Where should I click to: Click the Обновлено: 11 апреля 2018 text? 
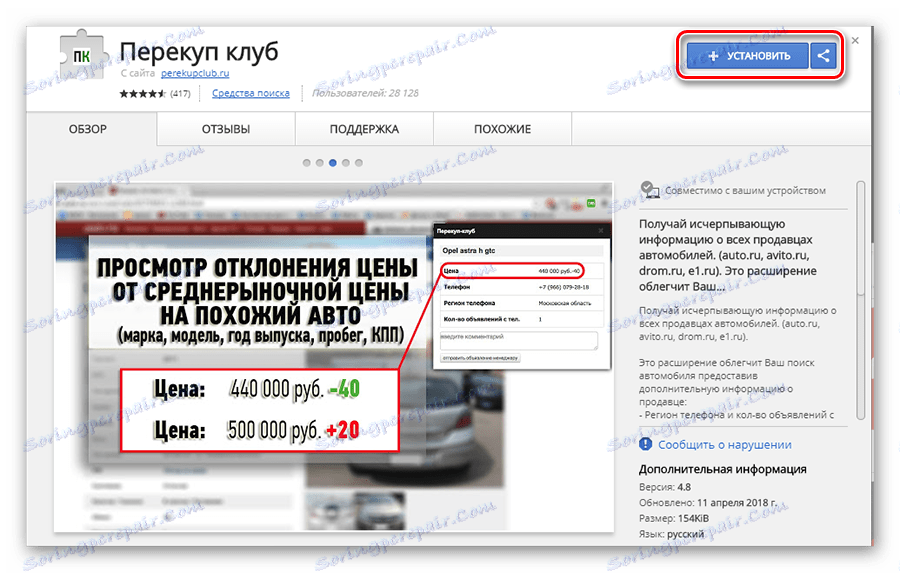point(708,502)
